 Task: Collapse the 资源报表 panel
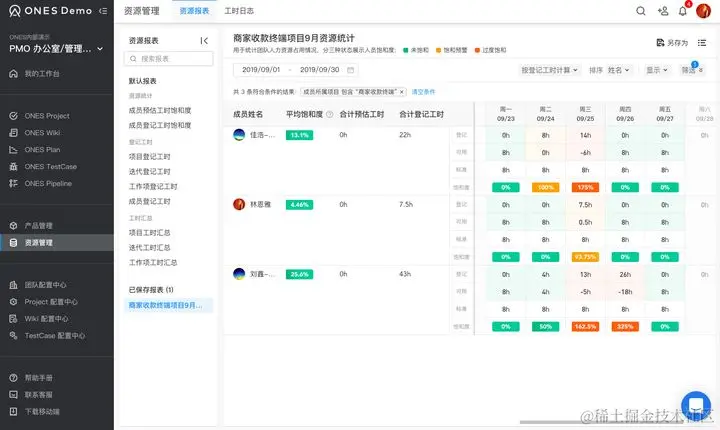[204, 41]
